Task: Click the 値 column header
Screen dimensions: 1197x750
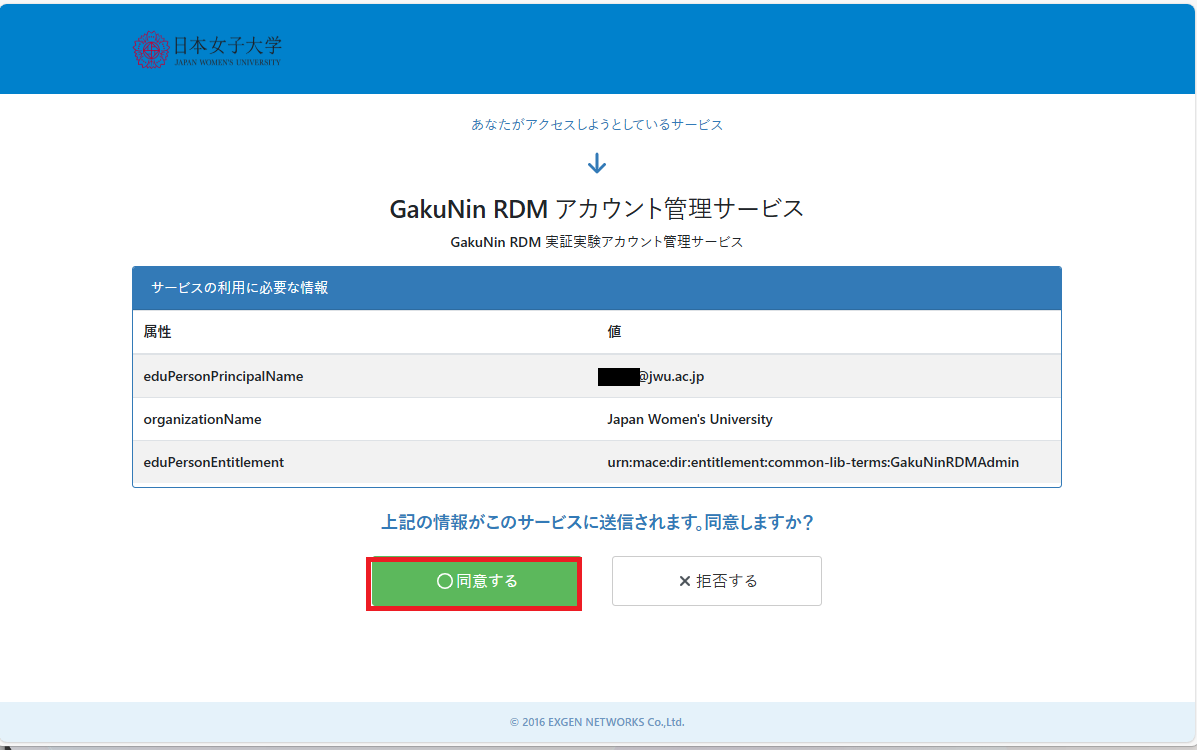Action: (x=614, y=332)
